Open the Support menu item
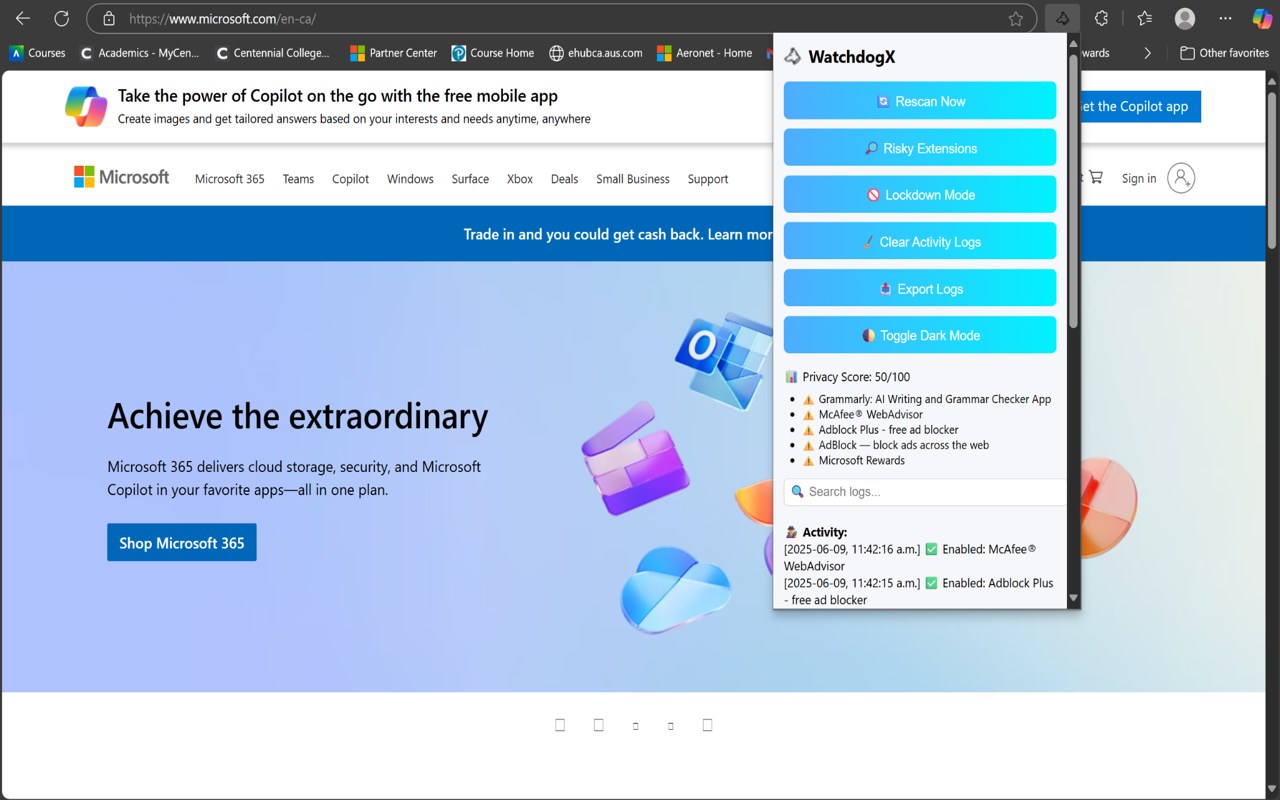The width and height of the screenshot is (1280, 800). (708, 179)
